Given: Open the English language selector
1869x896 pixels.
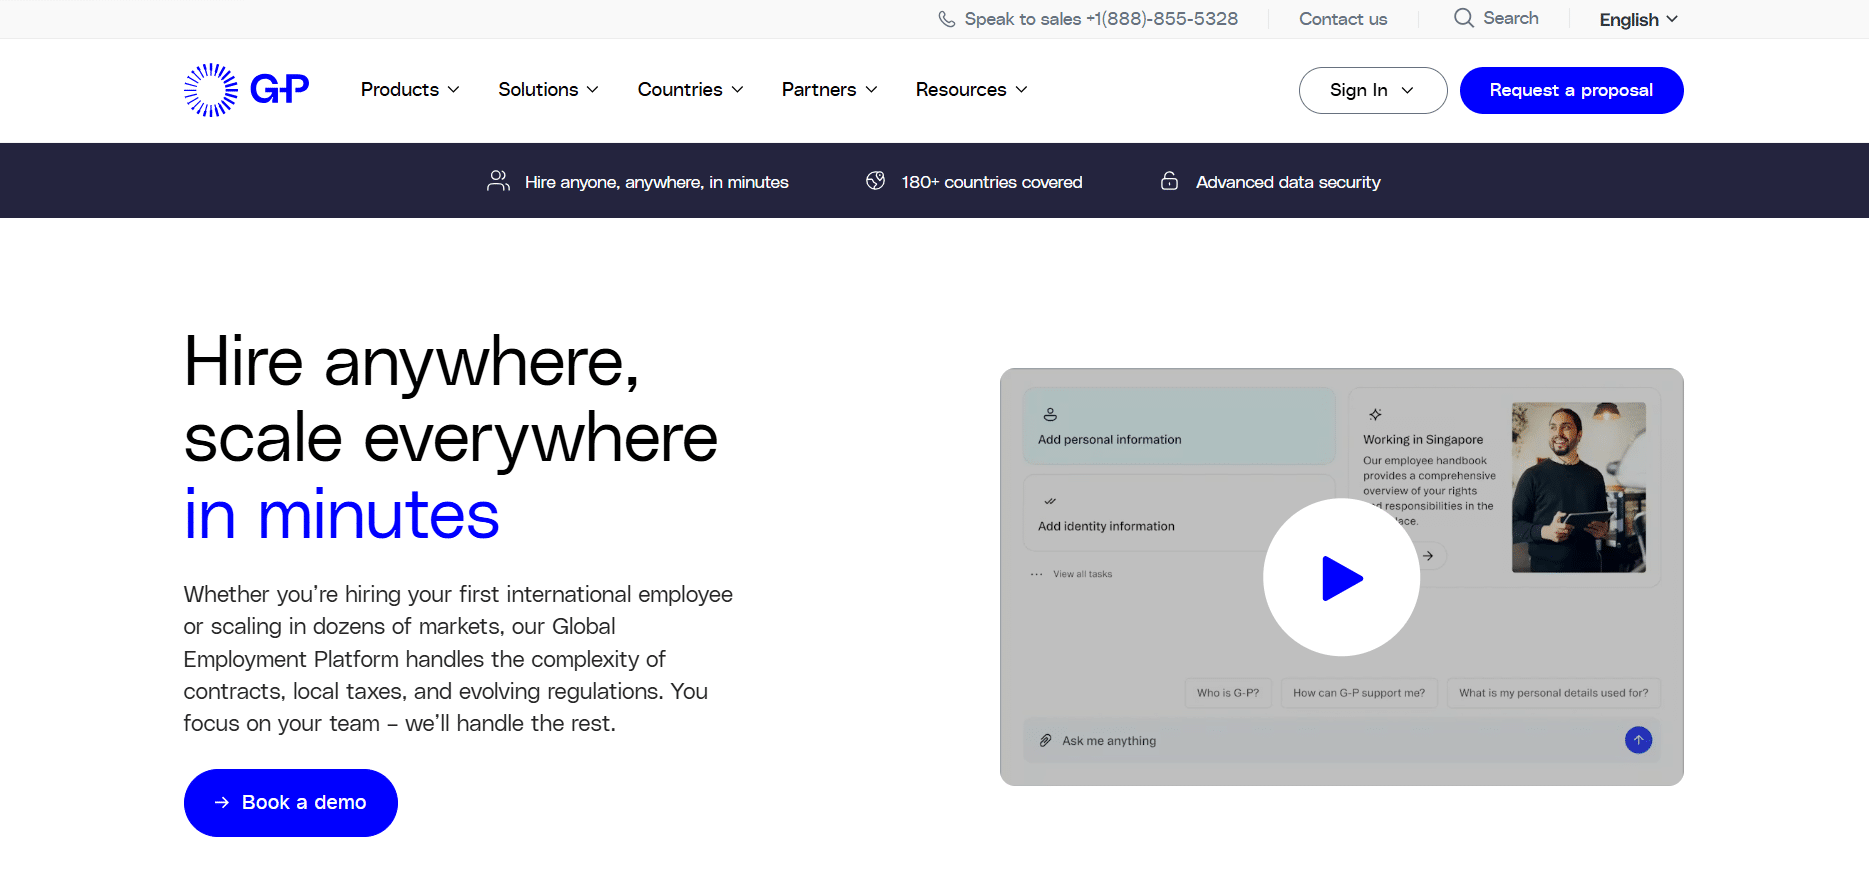Looking at the screenshot, I should (1638, 19).
